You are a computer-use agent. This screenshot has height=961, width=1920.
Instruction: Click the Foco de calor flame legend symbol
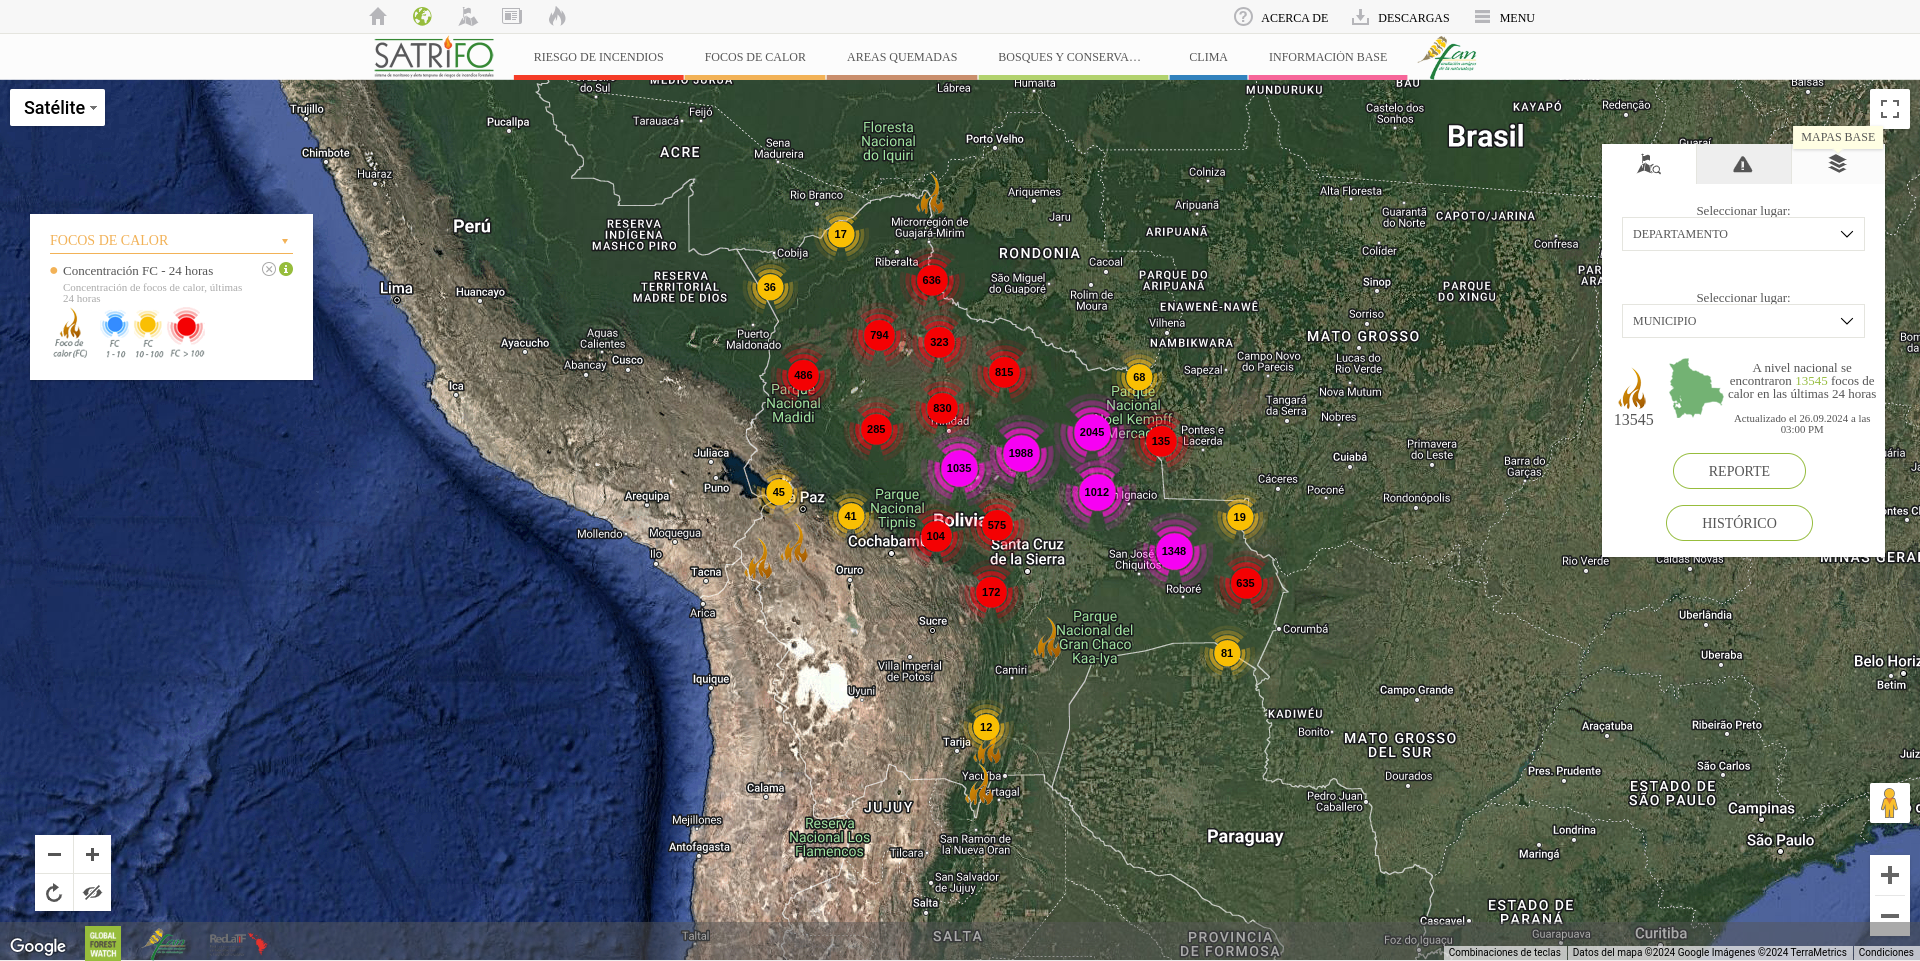click(x=70, y=323)
